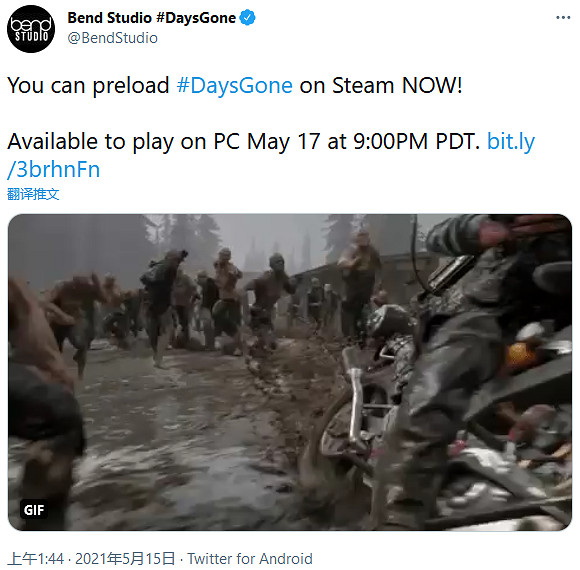Image resolution: width=580 pixels, height=570 pixels.
Task: Open the Bend Studio profile avatar
Action: point(31,29)
